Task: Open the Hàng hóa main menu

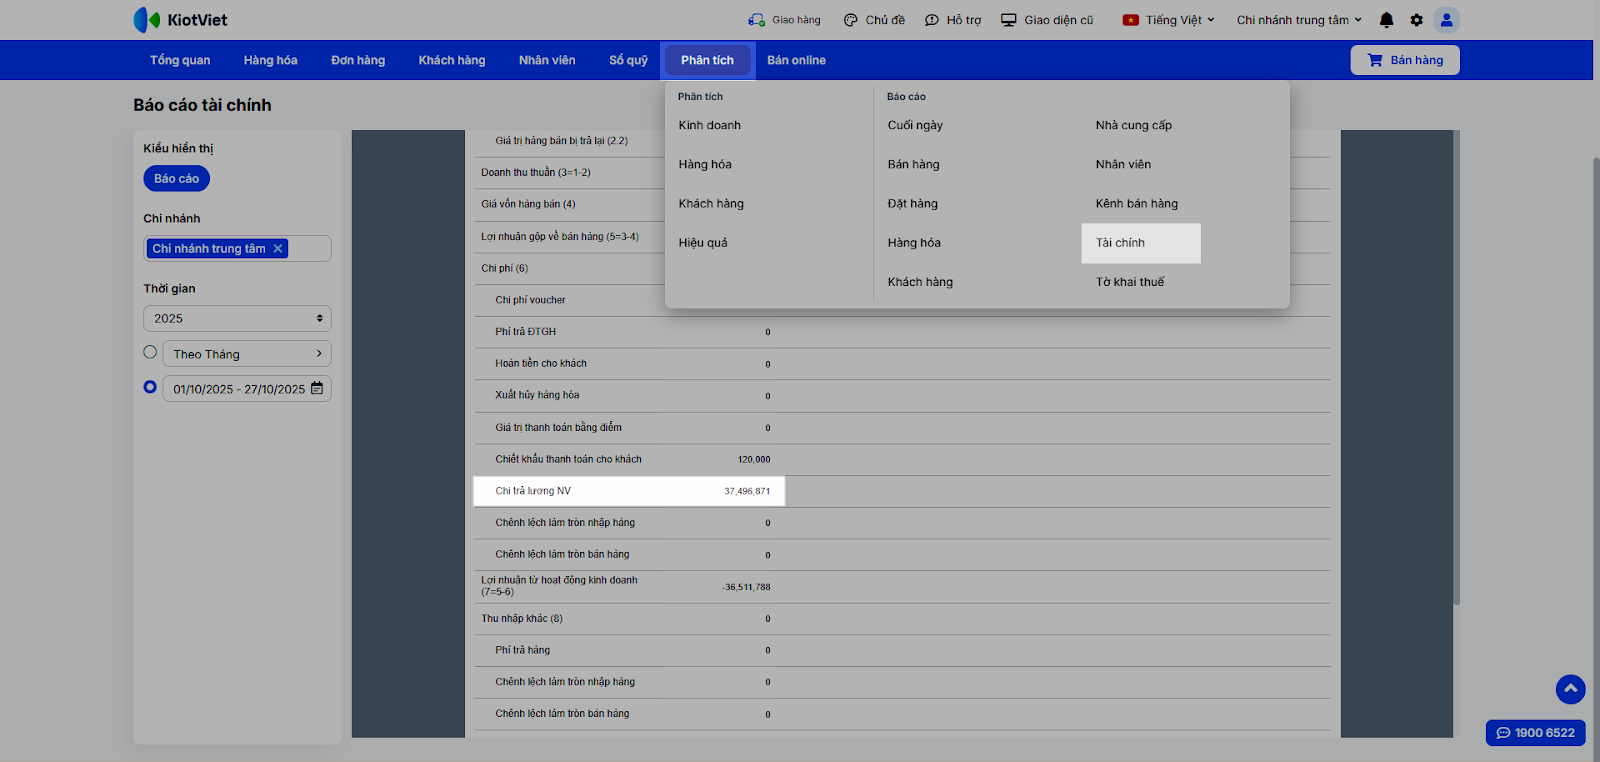Action: click(x=271, y=60)
